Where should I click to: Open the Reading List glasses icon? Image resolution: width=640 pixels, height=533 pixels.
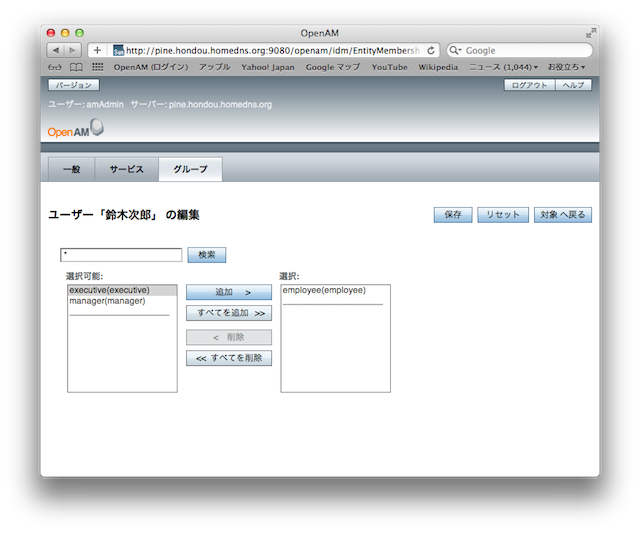[x=55, y=67]
